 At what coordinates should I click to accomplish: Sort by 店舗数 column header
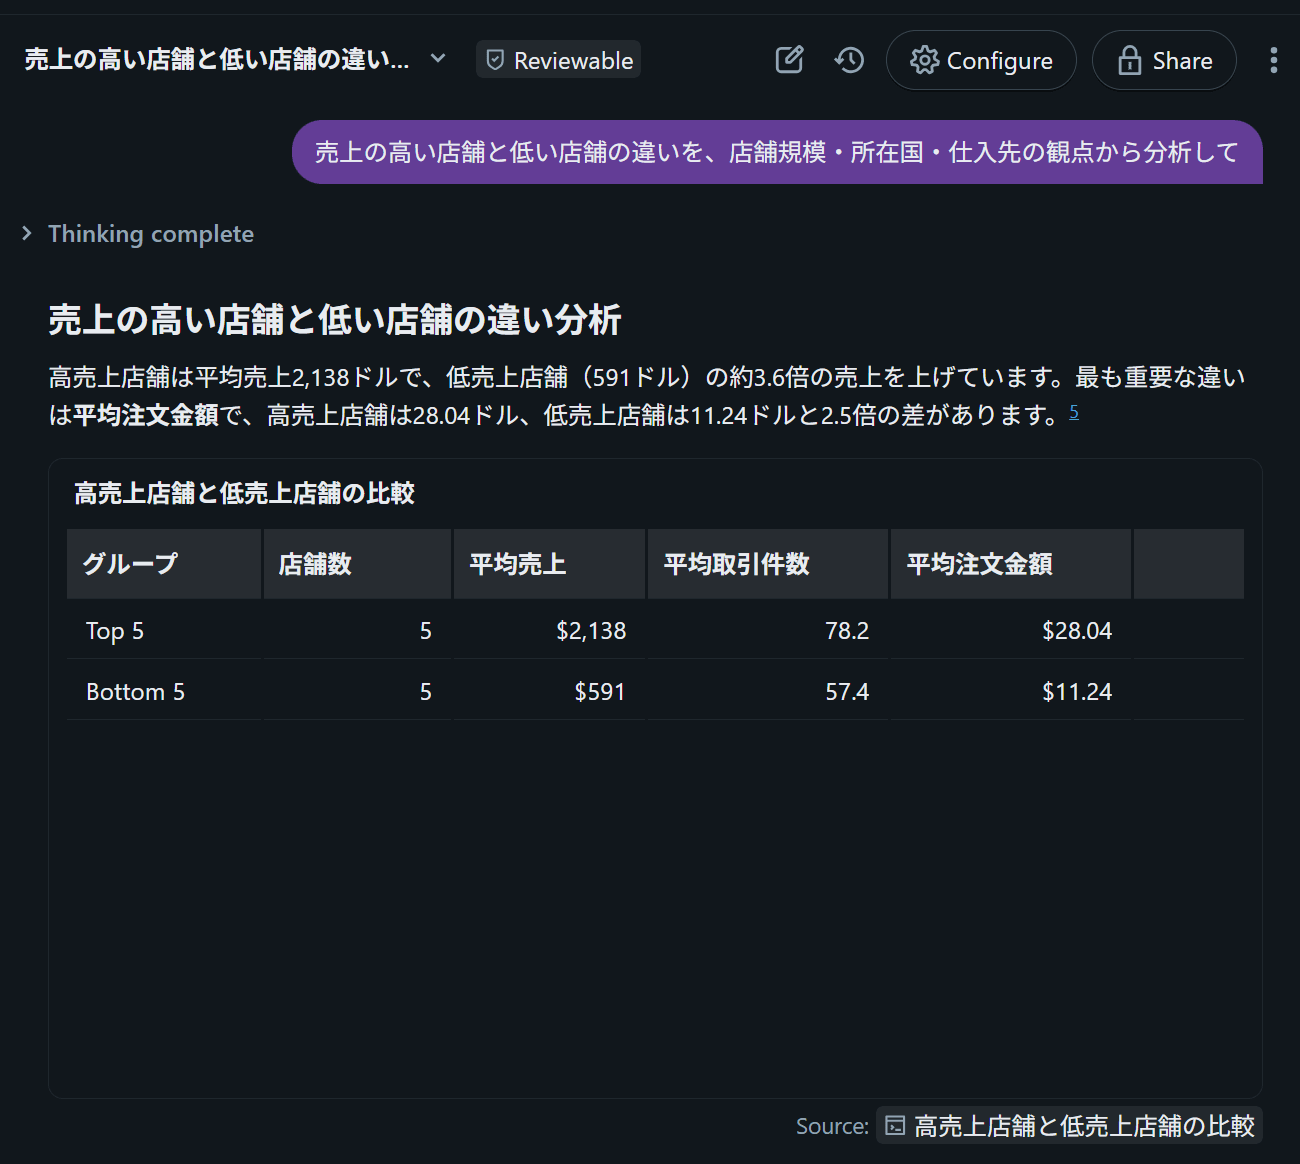click(x=315, y=564)
